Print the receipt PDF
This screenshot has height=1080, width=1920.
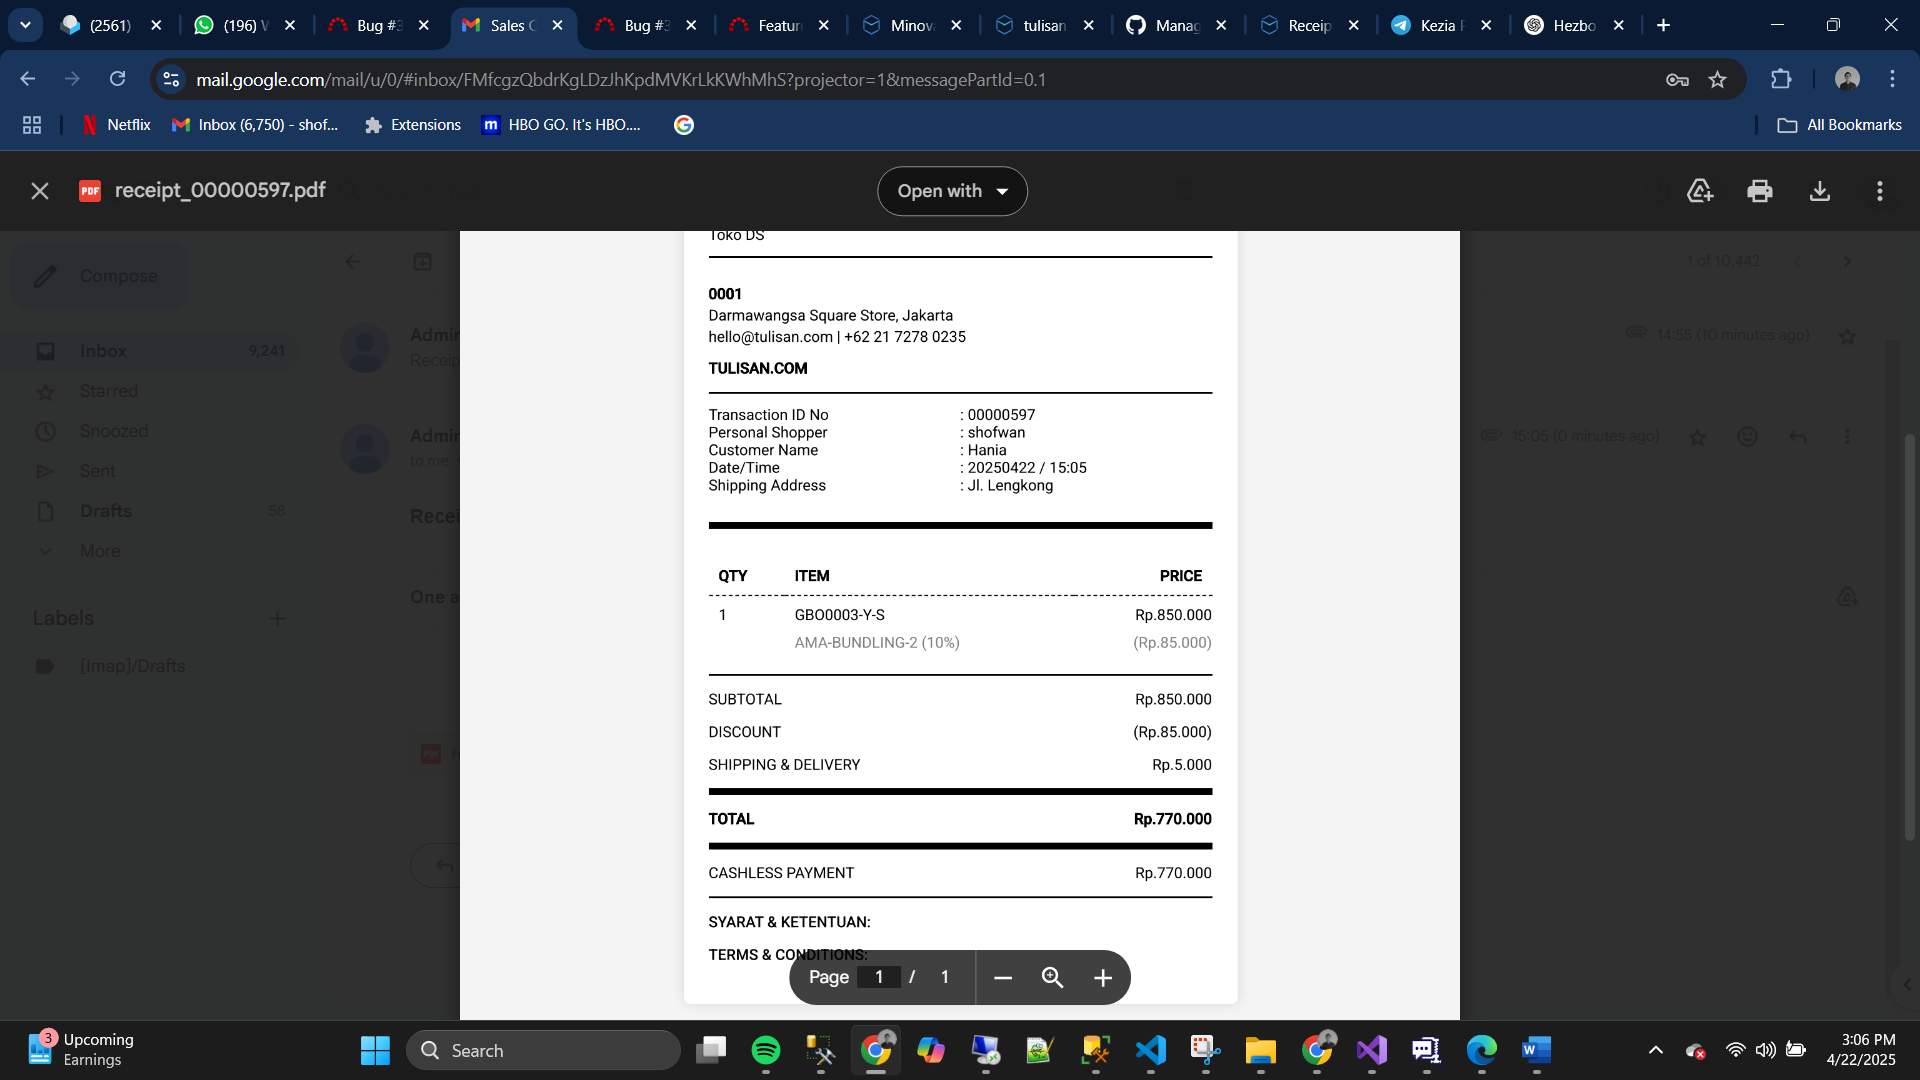click(1760, 191)
